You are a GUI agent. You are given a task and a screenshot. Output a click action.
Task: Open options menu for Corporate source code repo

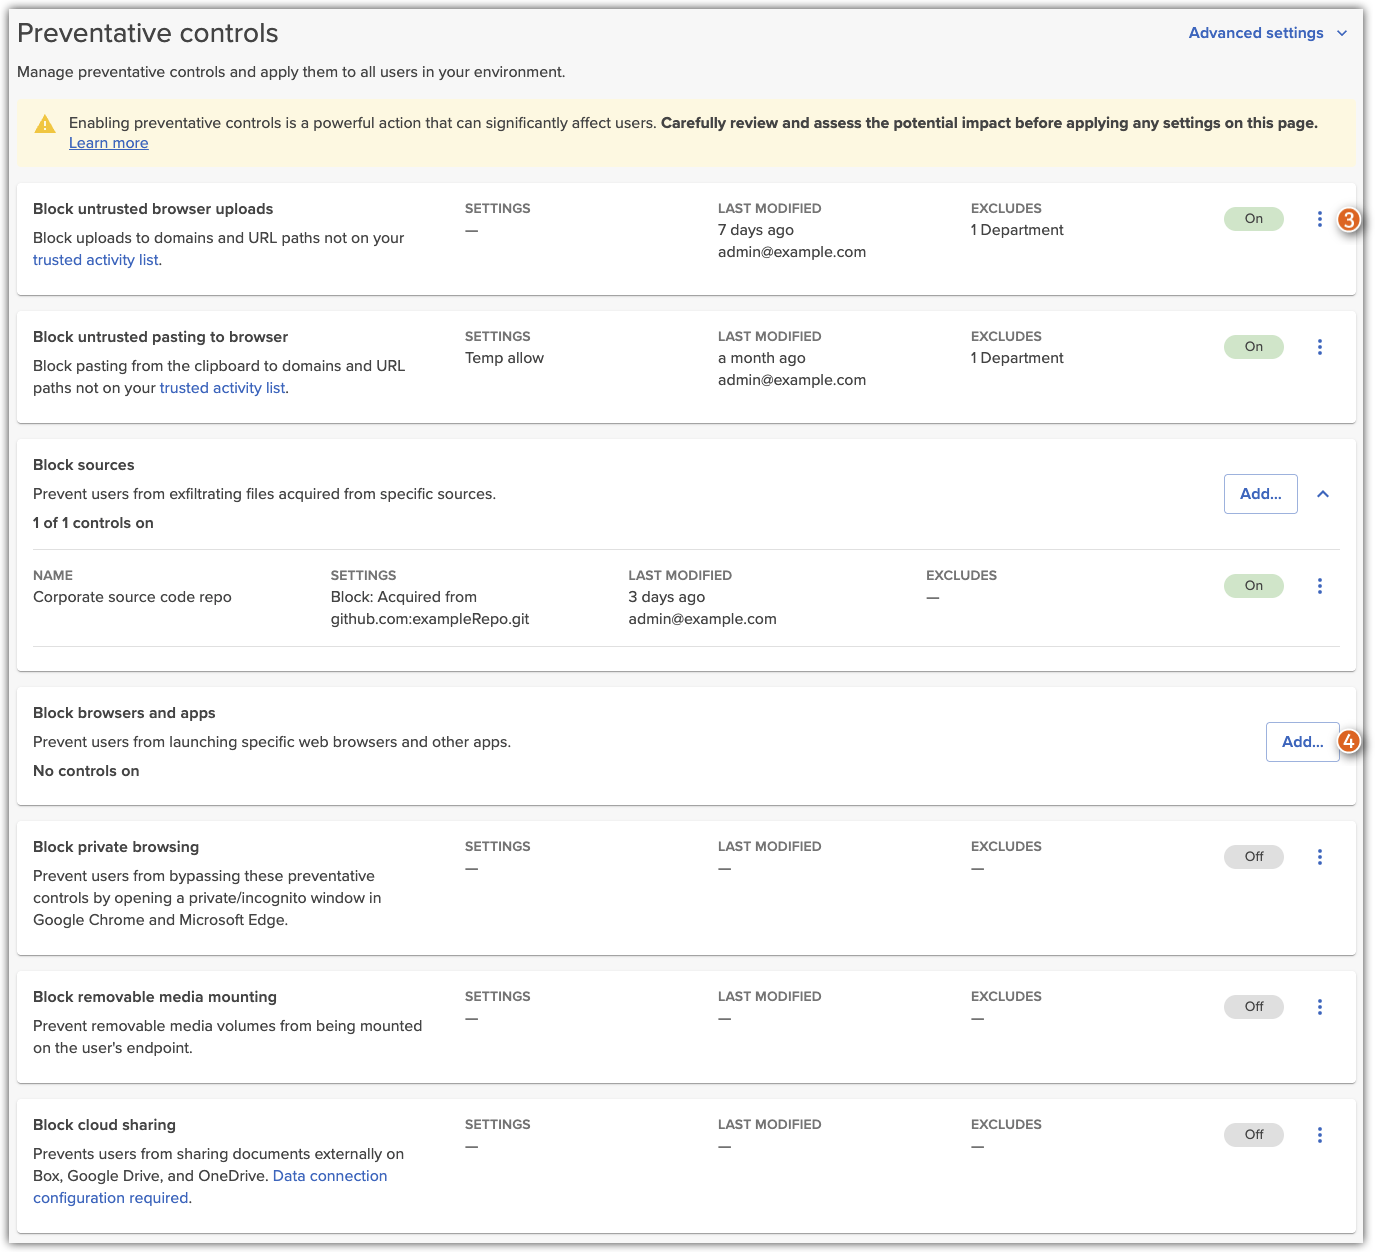pos(1320,585)
